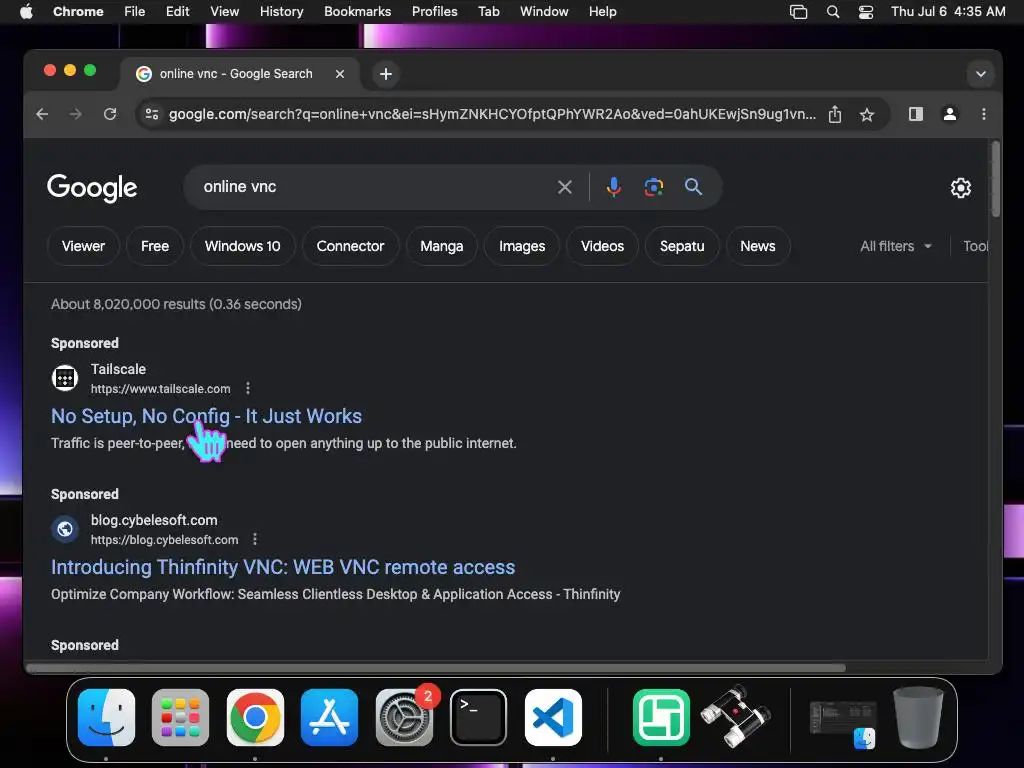Viewport: 1024px width, 768px height.
Task: Open Control Center in menu bar
Action: (866, 12)
